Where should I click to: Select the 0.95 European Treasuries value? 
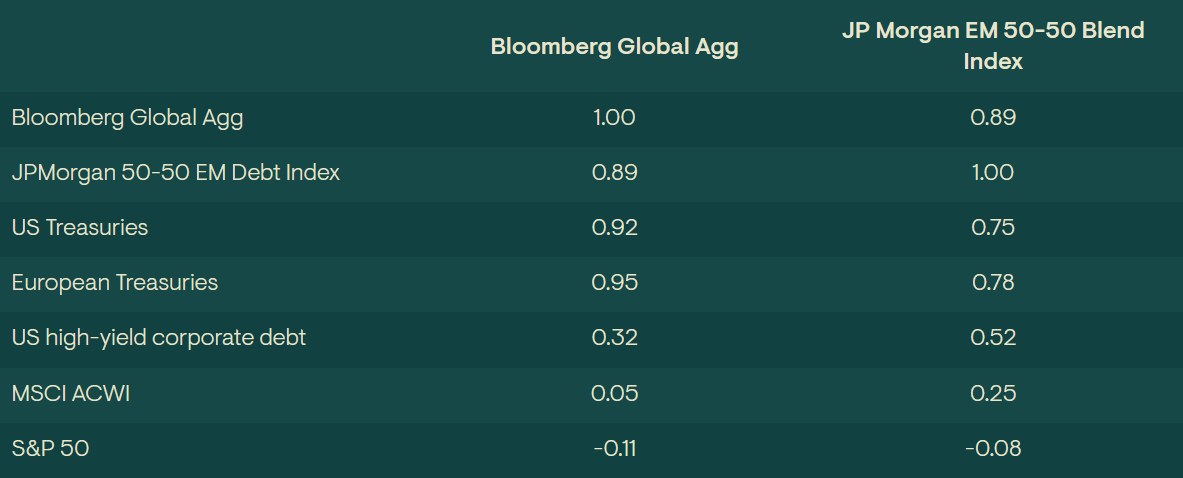click(x=614, y=283)
